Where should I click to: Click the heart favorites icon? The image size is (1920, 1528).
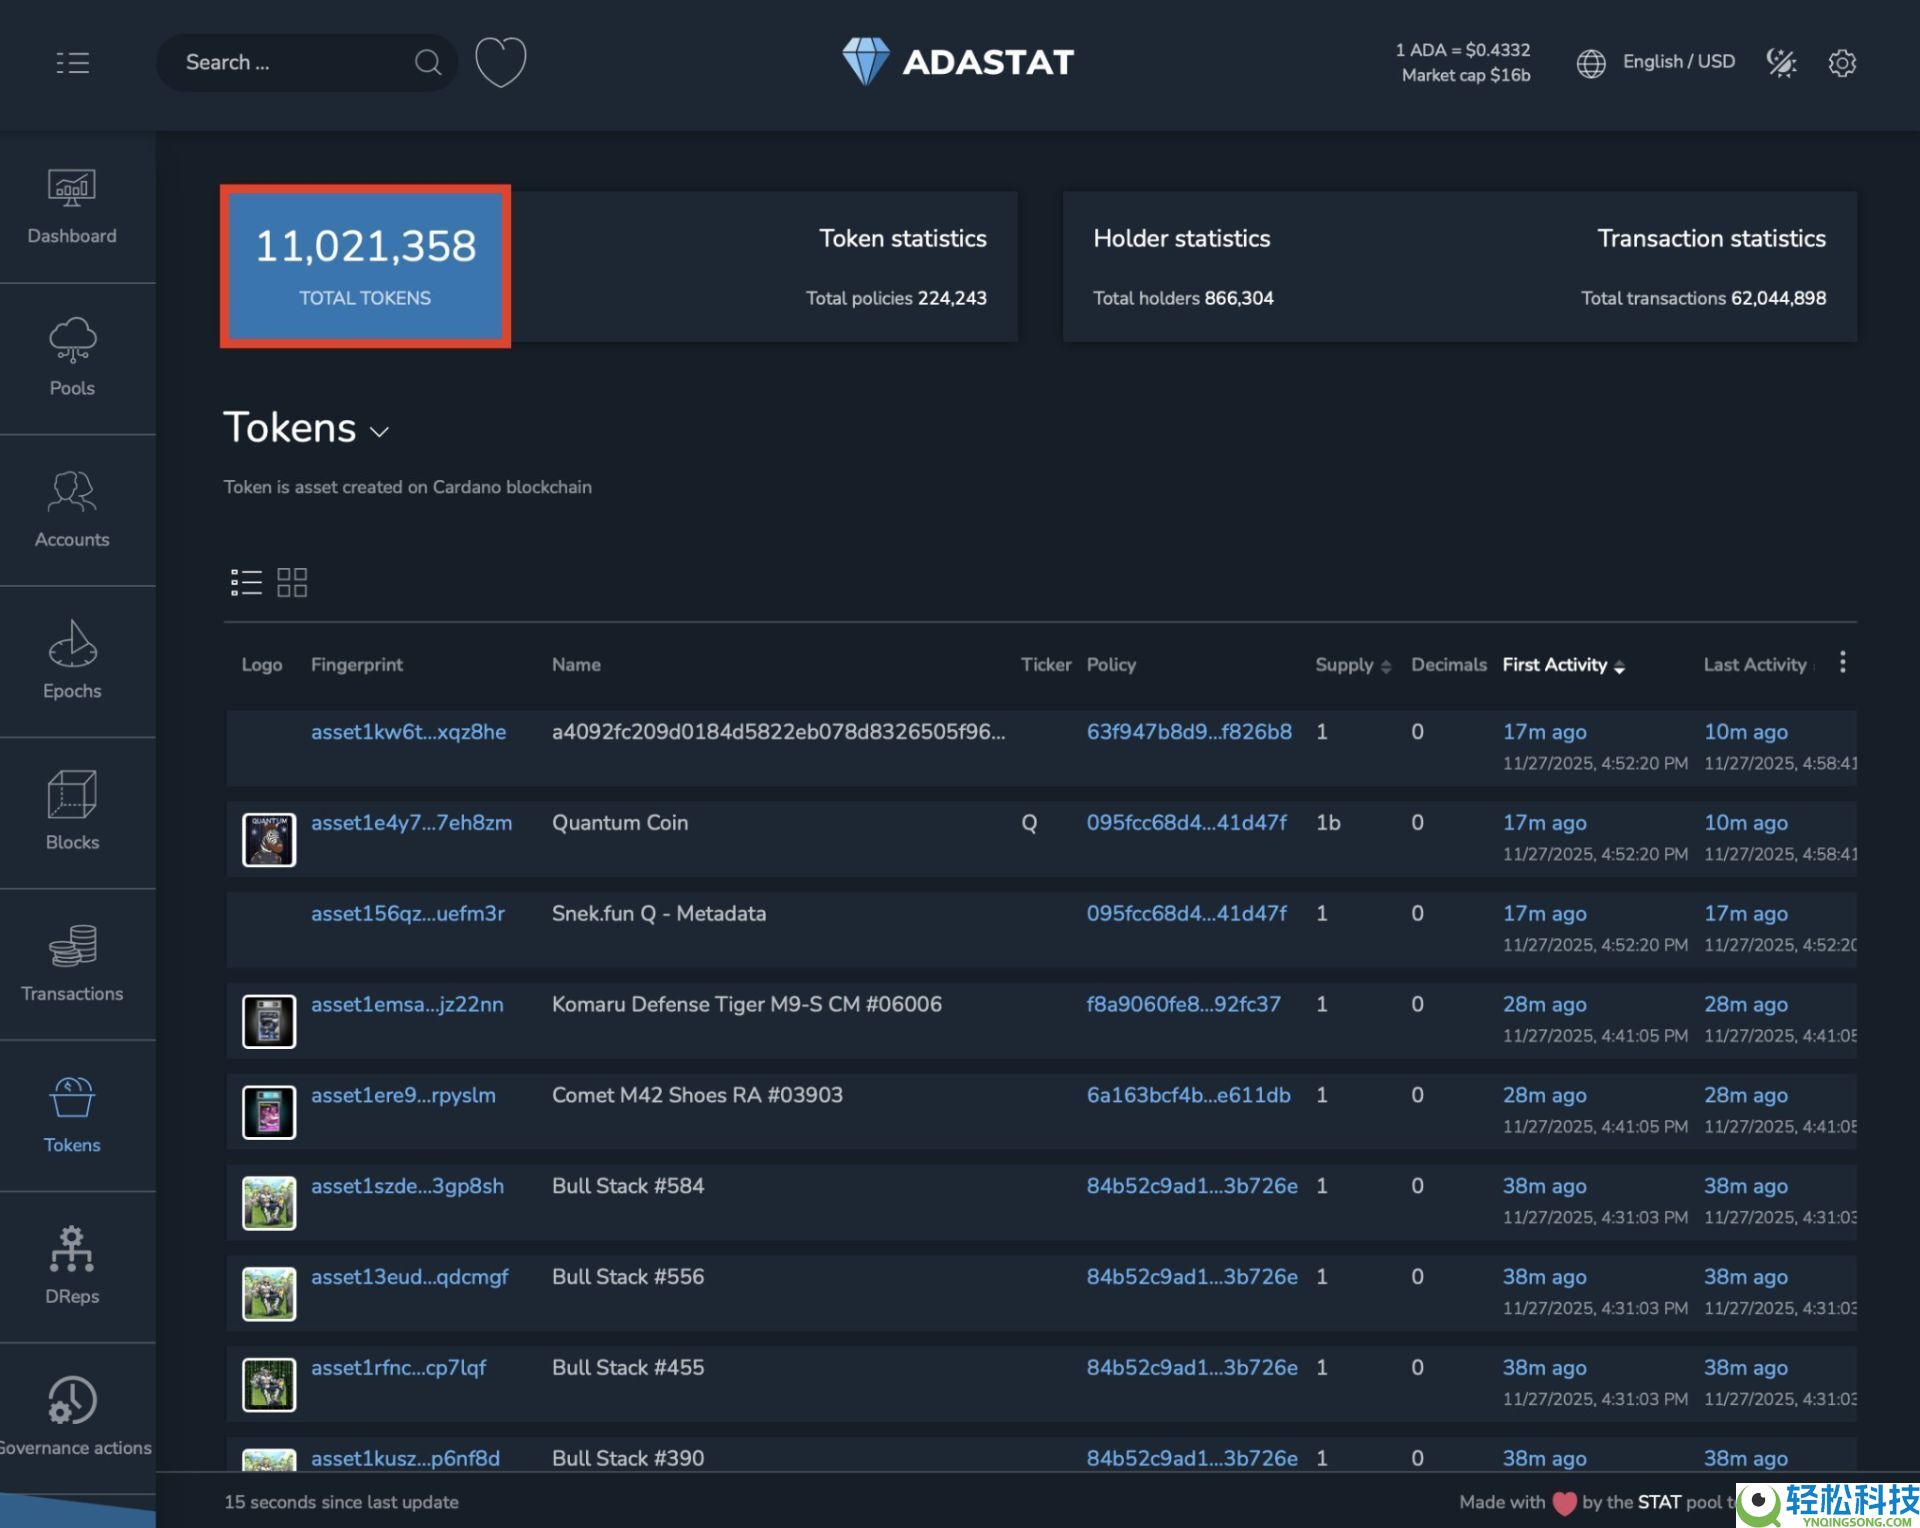(x=500, y=62)
